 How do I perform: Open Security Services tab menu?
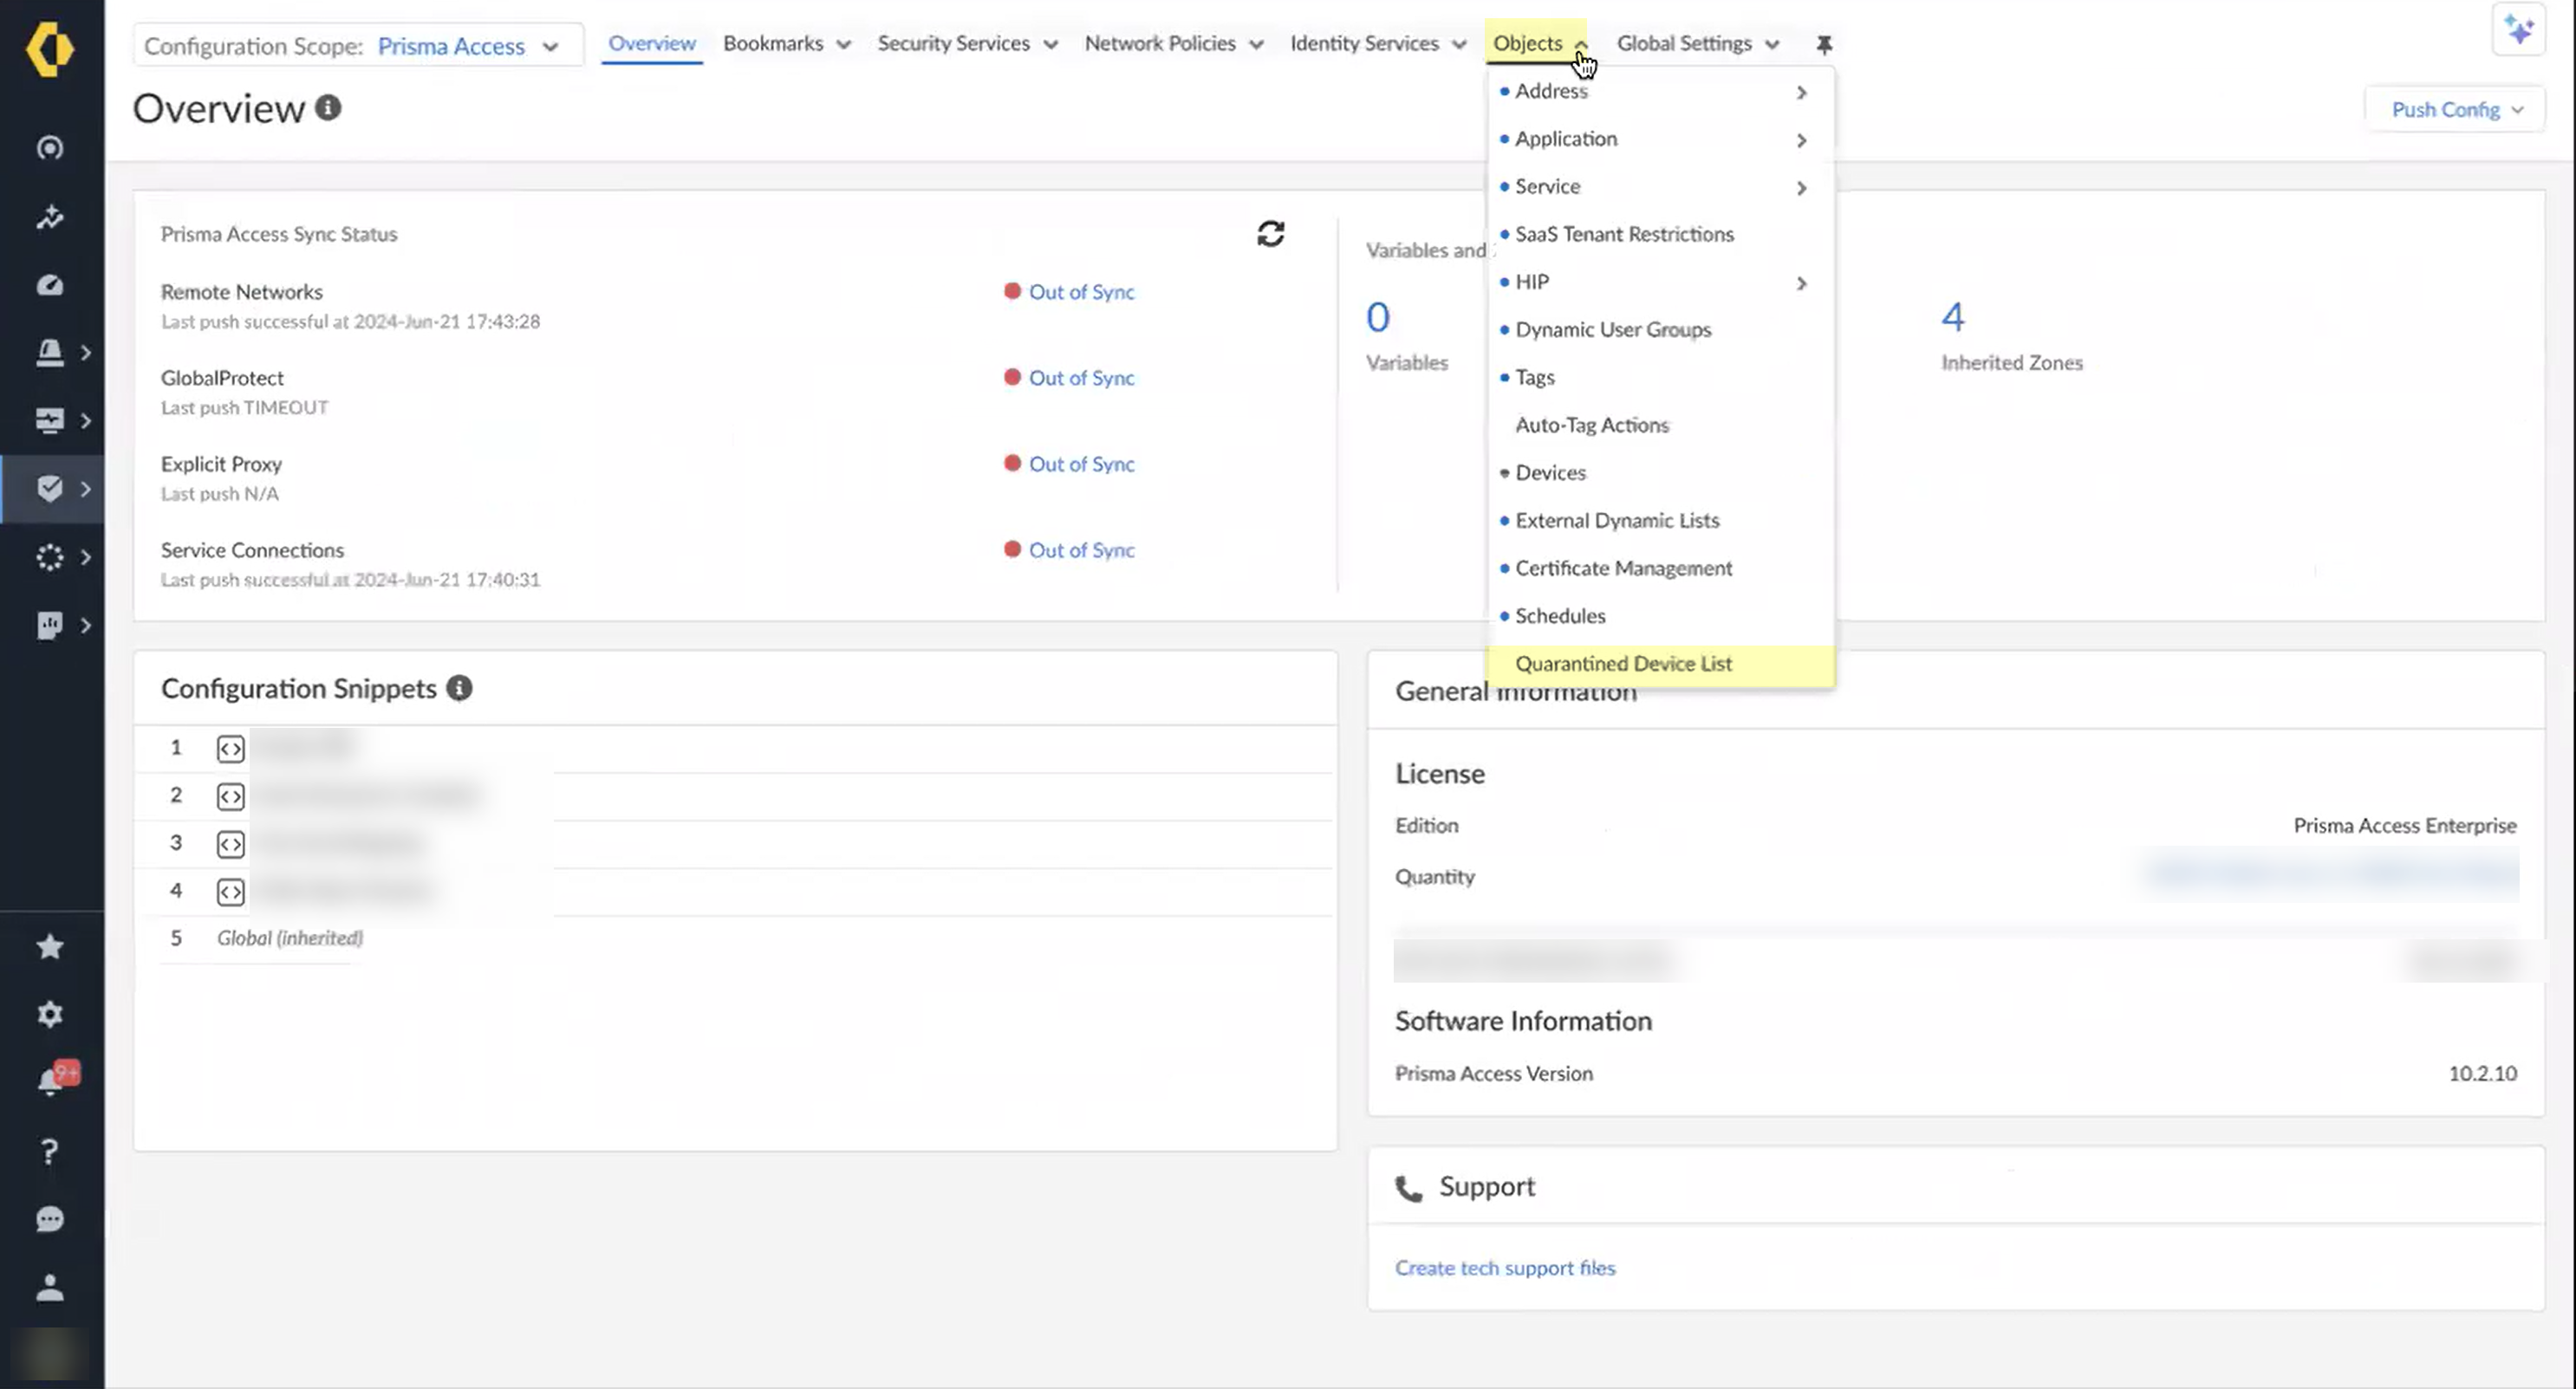coord(966,44)
